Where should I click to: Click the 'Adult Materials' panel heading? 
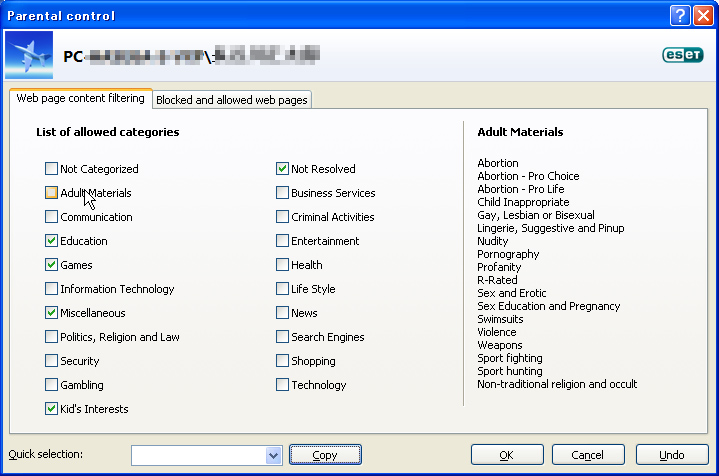[x=520, y=132]
